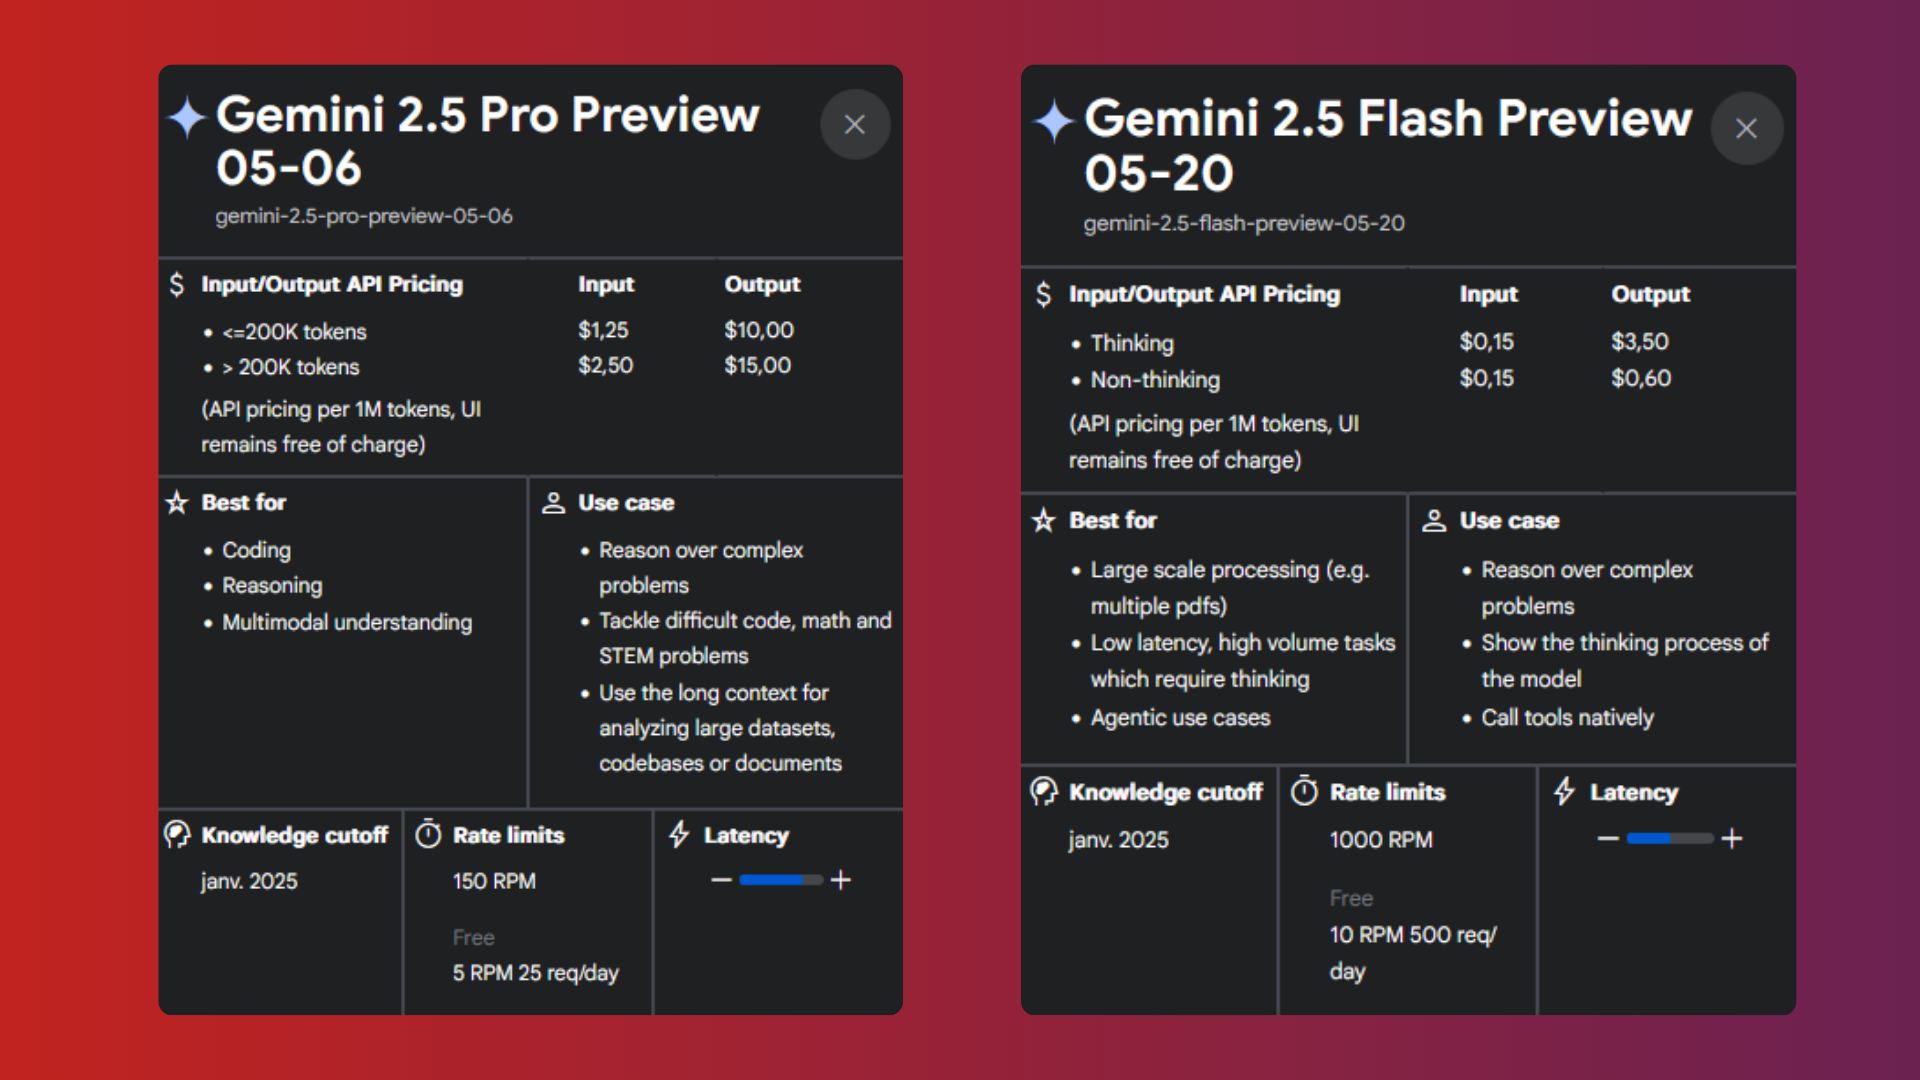This screenshot has height=1080, width=1920.
Task: Select the gemini-2.5-flash-preview-05-20 model ID text
Action: coord(1244,223)
